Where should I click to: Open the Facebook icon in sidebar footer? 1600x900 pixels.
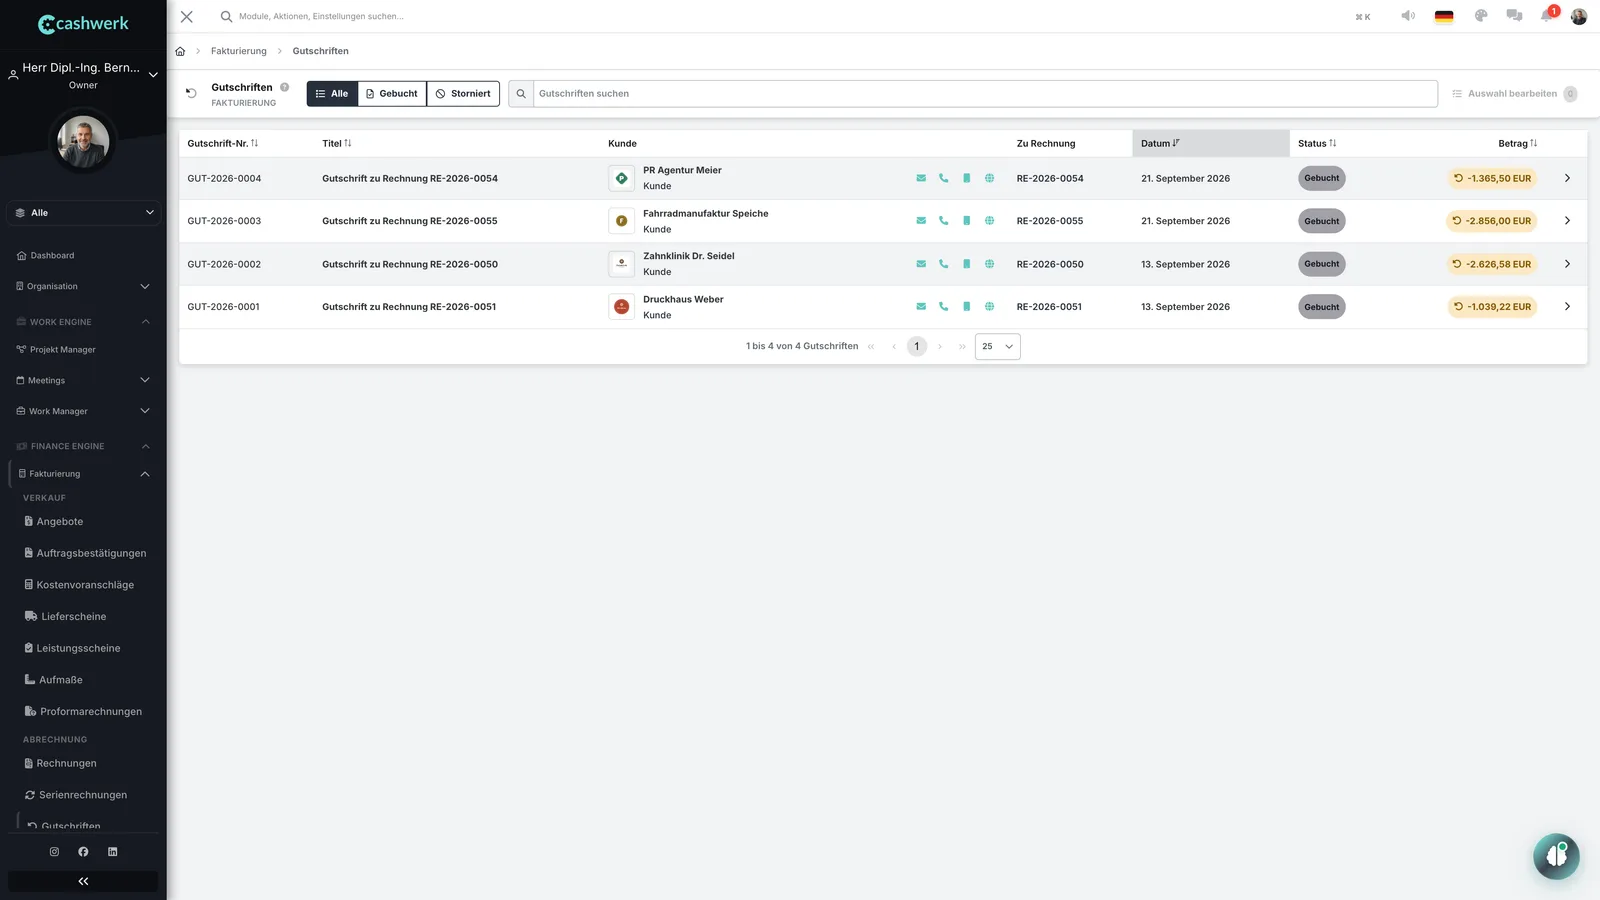[83, 852]
